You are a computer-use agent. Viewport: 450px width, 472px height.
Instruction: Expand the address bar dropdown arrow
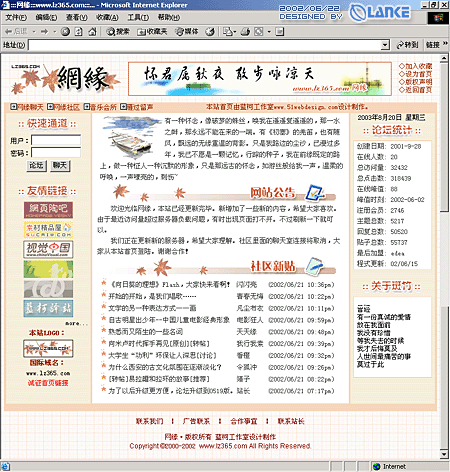pyautogui.click(x=385, y=45)
